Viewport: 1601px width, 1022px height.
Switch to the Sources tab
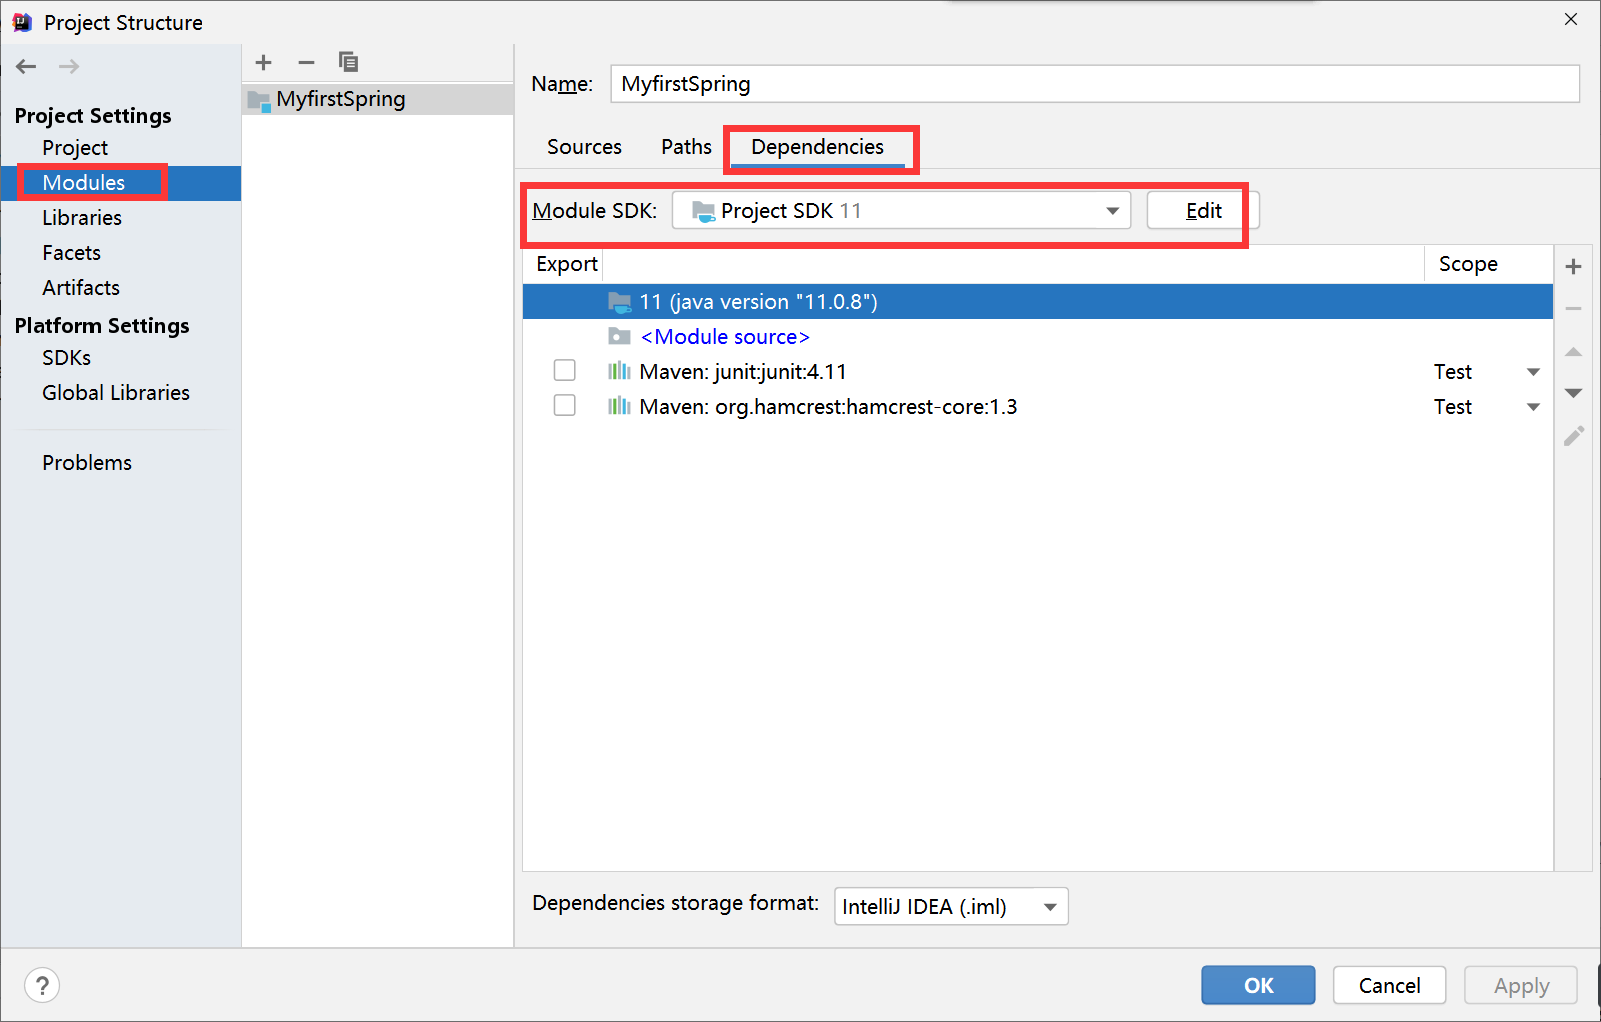[x=584, y=147]
